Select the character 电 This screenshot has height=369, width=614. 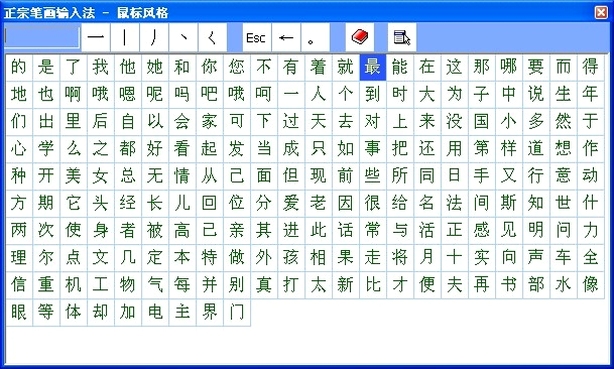tap(155, 312)
